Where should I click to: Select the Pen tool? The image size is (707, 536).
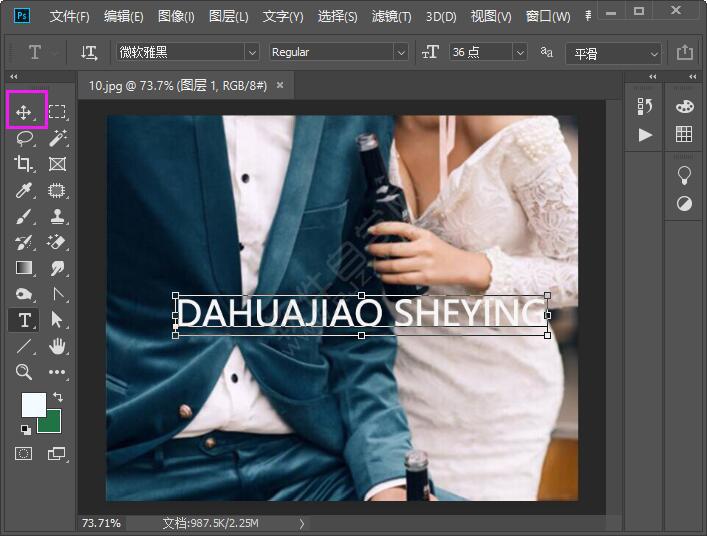tap(57, 294)
